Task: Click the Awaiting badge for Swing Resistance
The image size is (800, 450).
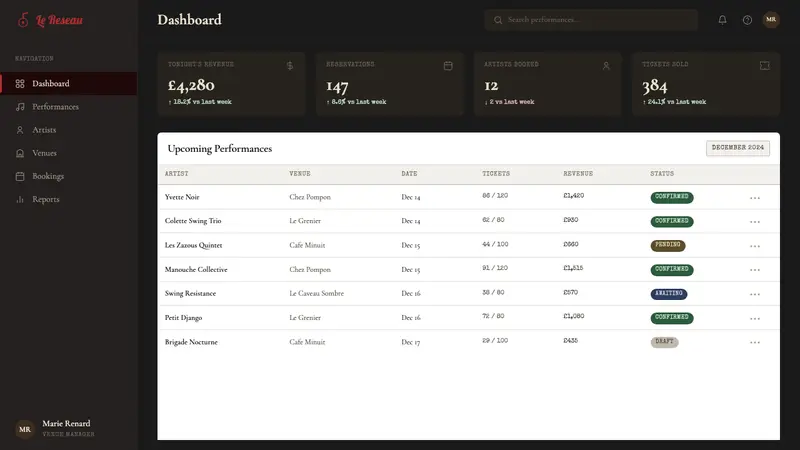Action: point(669,293)
